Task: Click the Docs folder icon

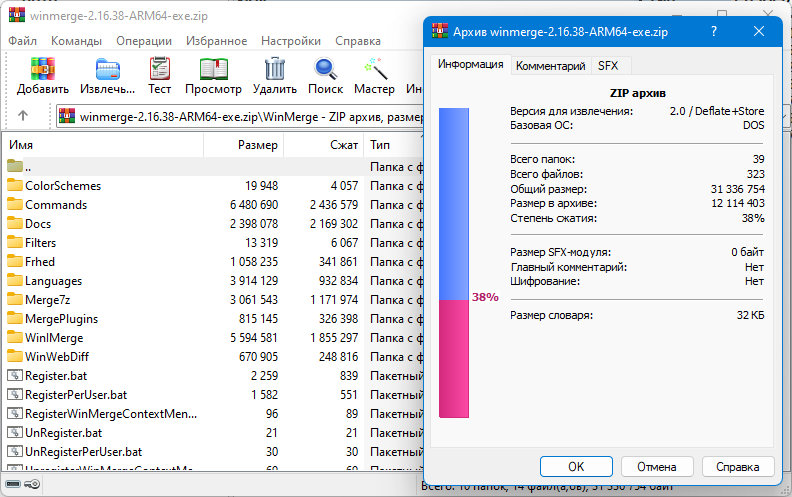Action: point(15,223)
